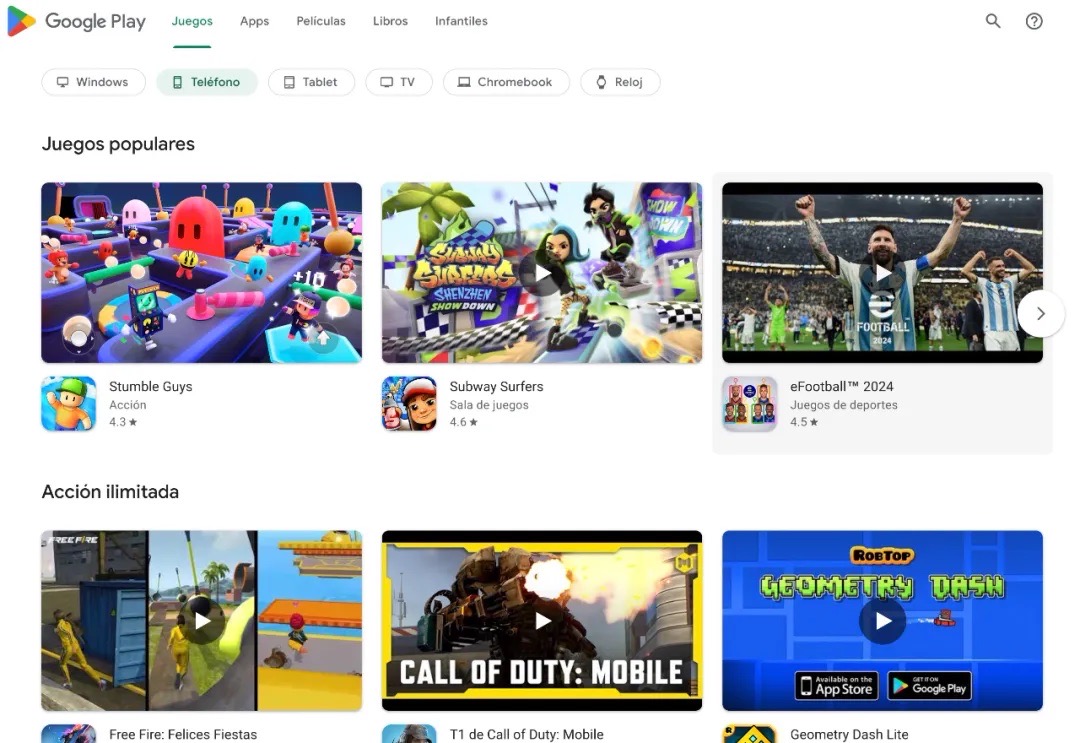The width and height of the screenshot is (1080, 743).
Task: Open Free Fire: Felices Fiestas title
Action: [x=183, y=734]
